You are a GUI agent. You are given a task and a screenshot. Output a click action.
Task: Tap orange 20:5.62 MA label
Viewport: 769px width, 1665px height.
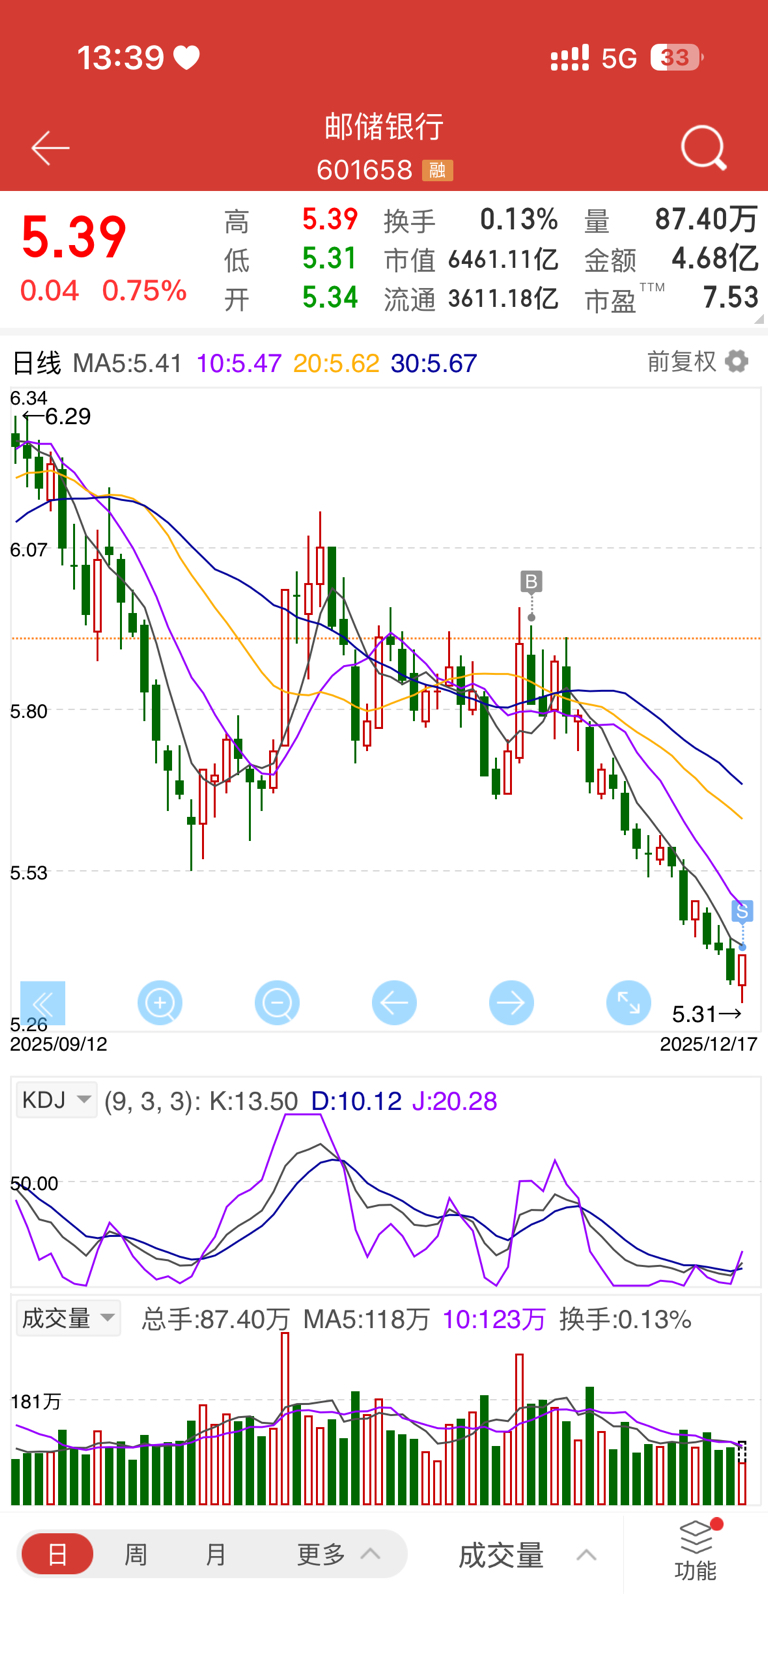336,363
